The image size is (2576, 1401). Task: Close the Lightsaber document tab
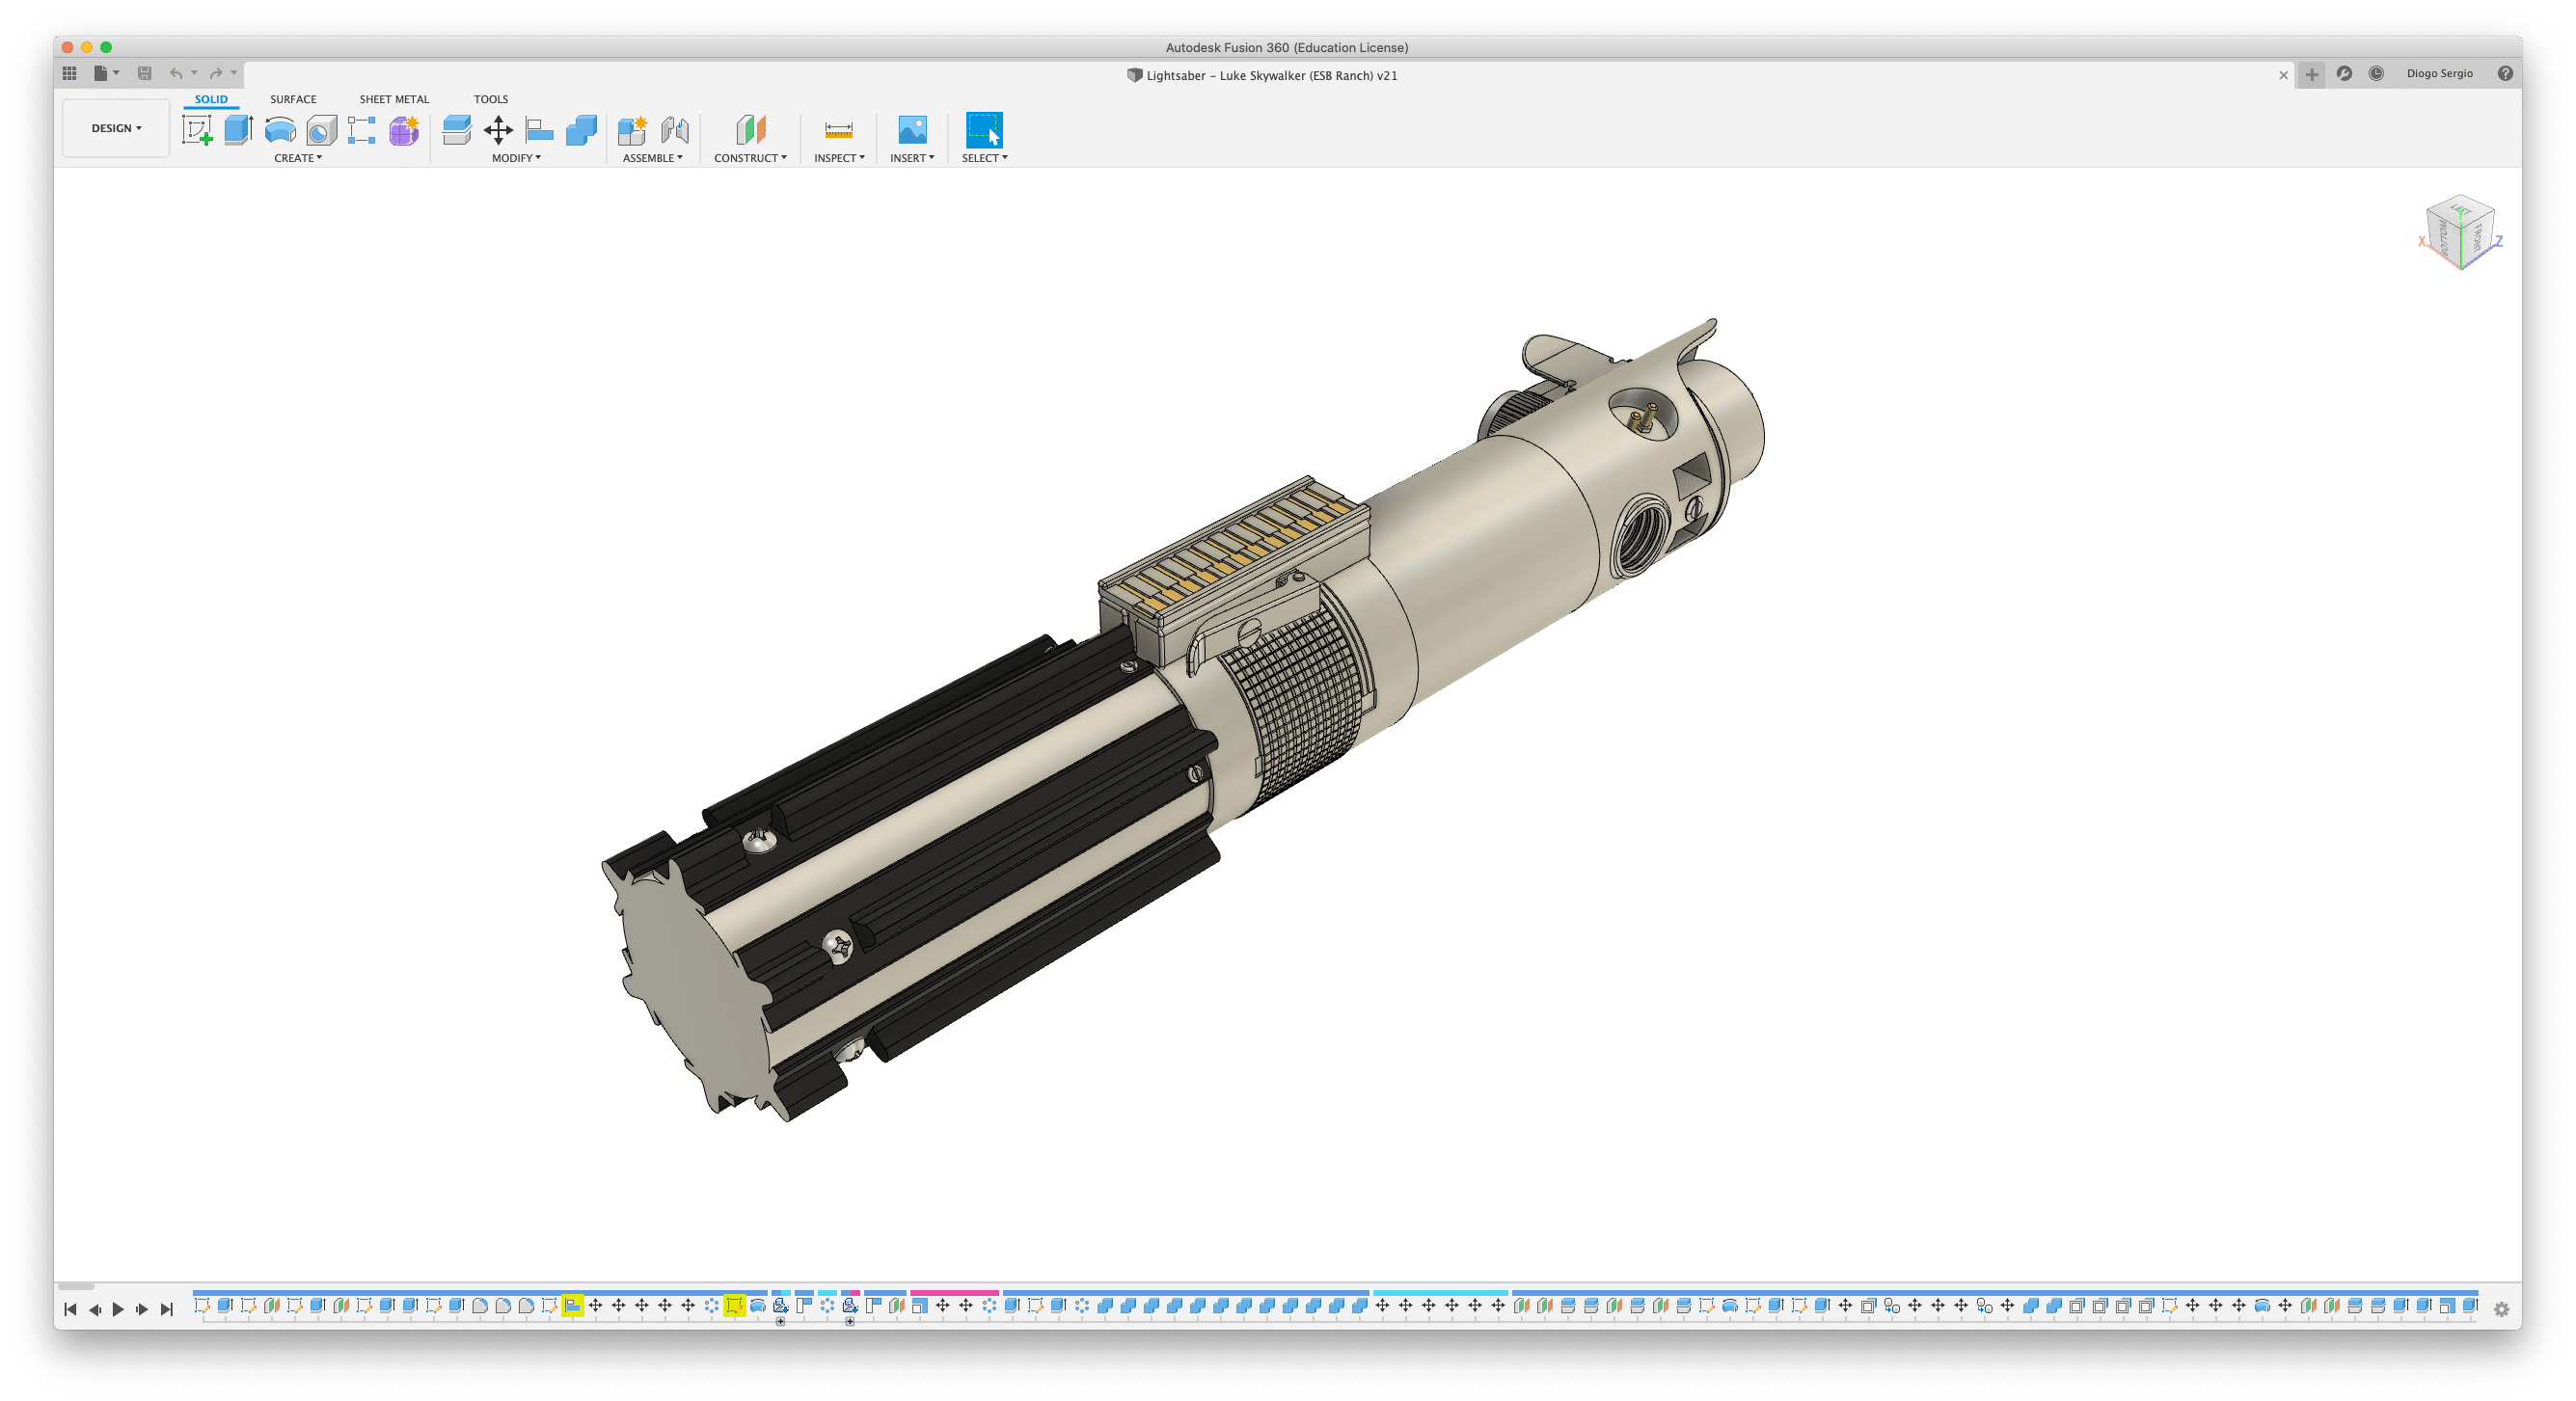2283,75
